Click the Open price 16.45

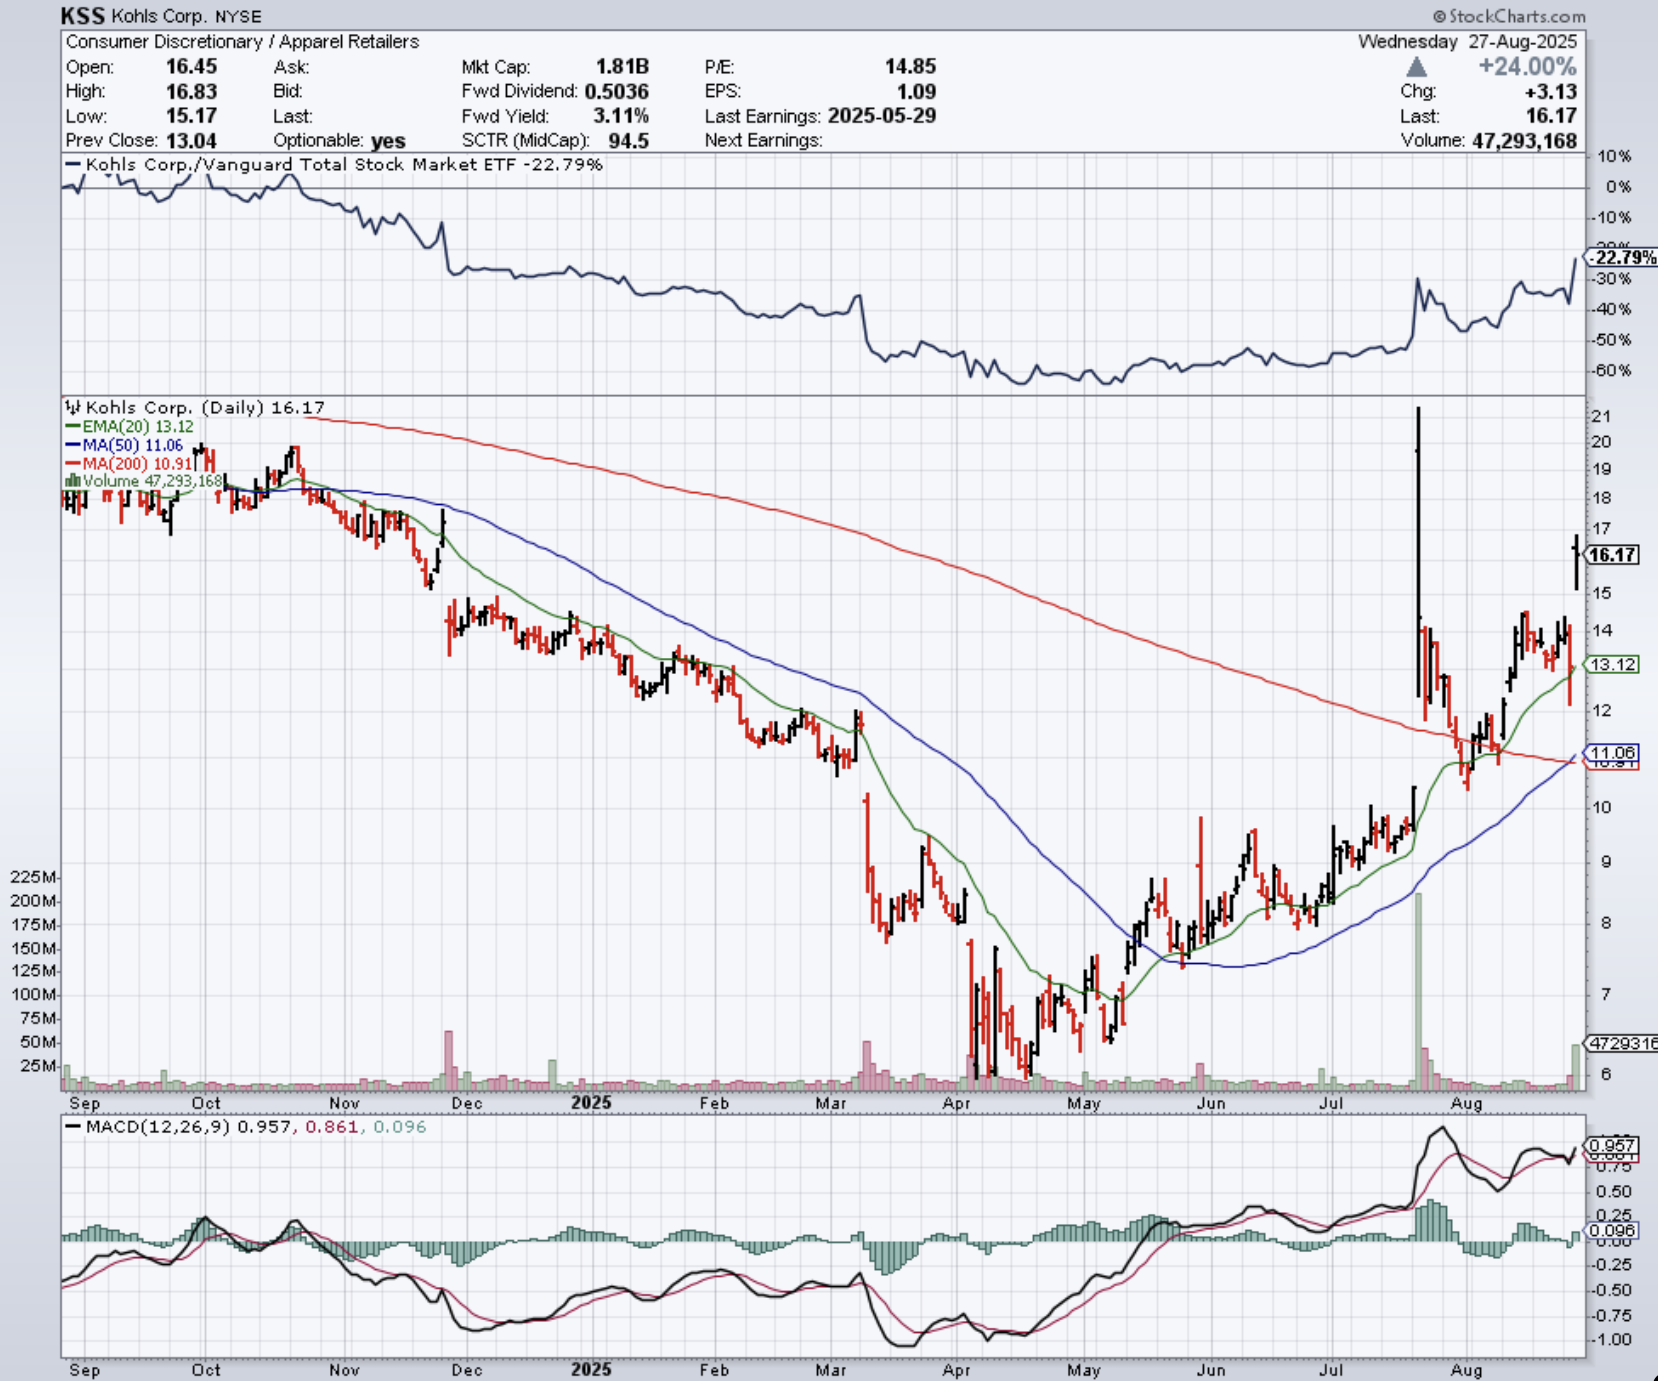point(191,66)
